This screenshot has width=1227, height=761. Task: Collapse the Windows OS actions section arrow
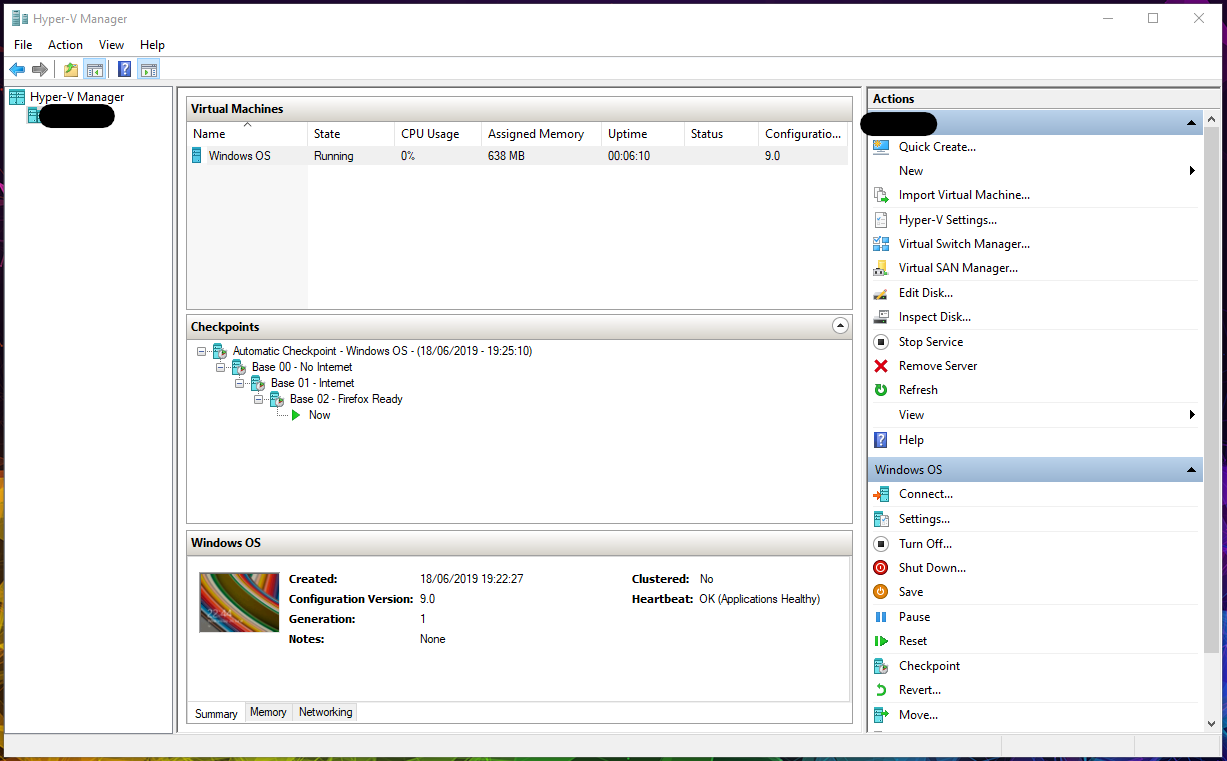(1191, 470)
